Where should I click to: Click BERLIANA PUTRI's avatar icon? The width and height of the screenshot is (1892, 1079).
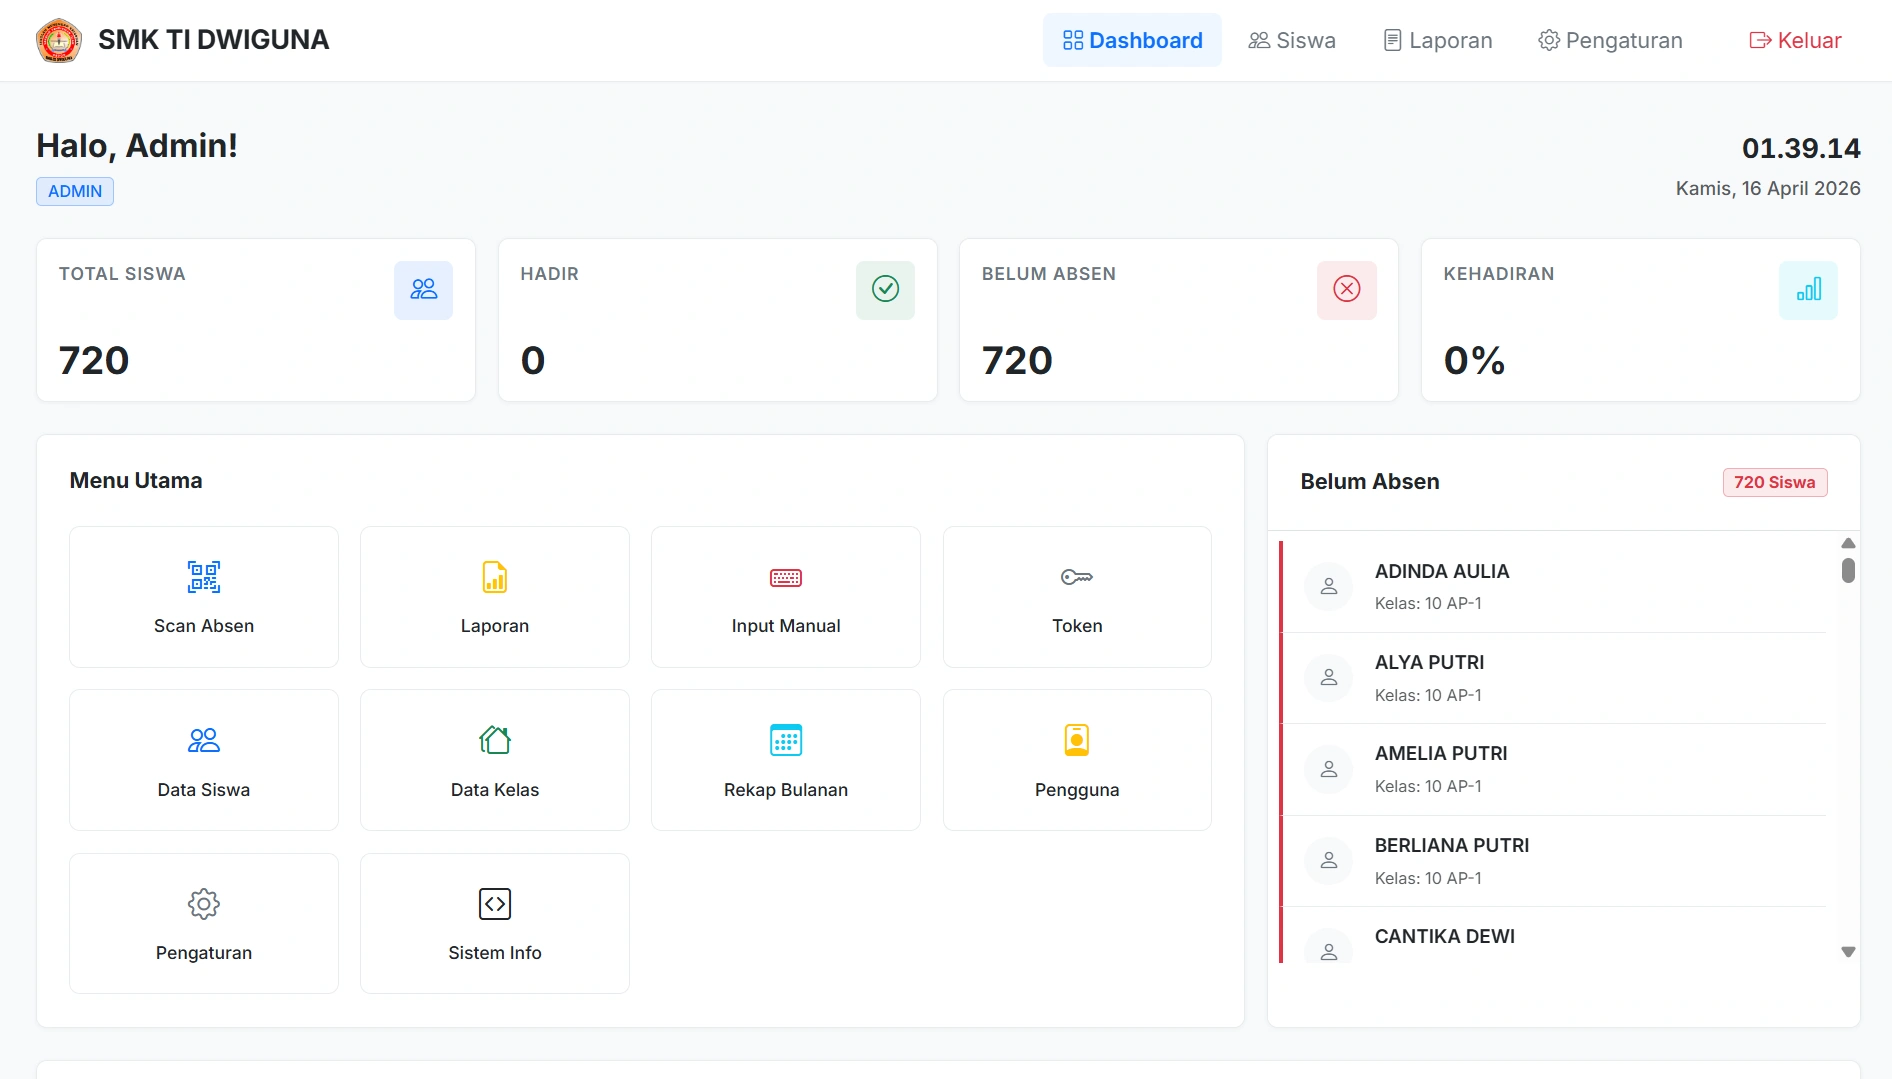[1329, 861]
